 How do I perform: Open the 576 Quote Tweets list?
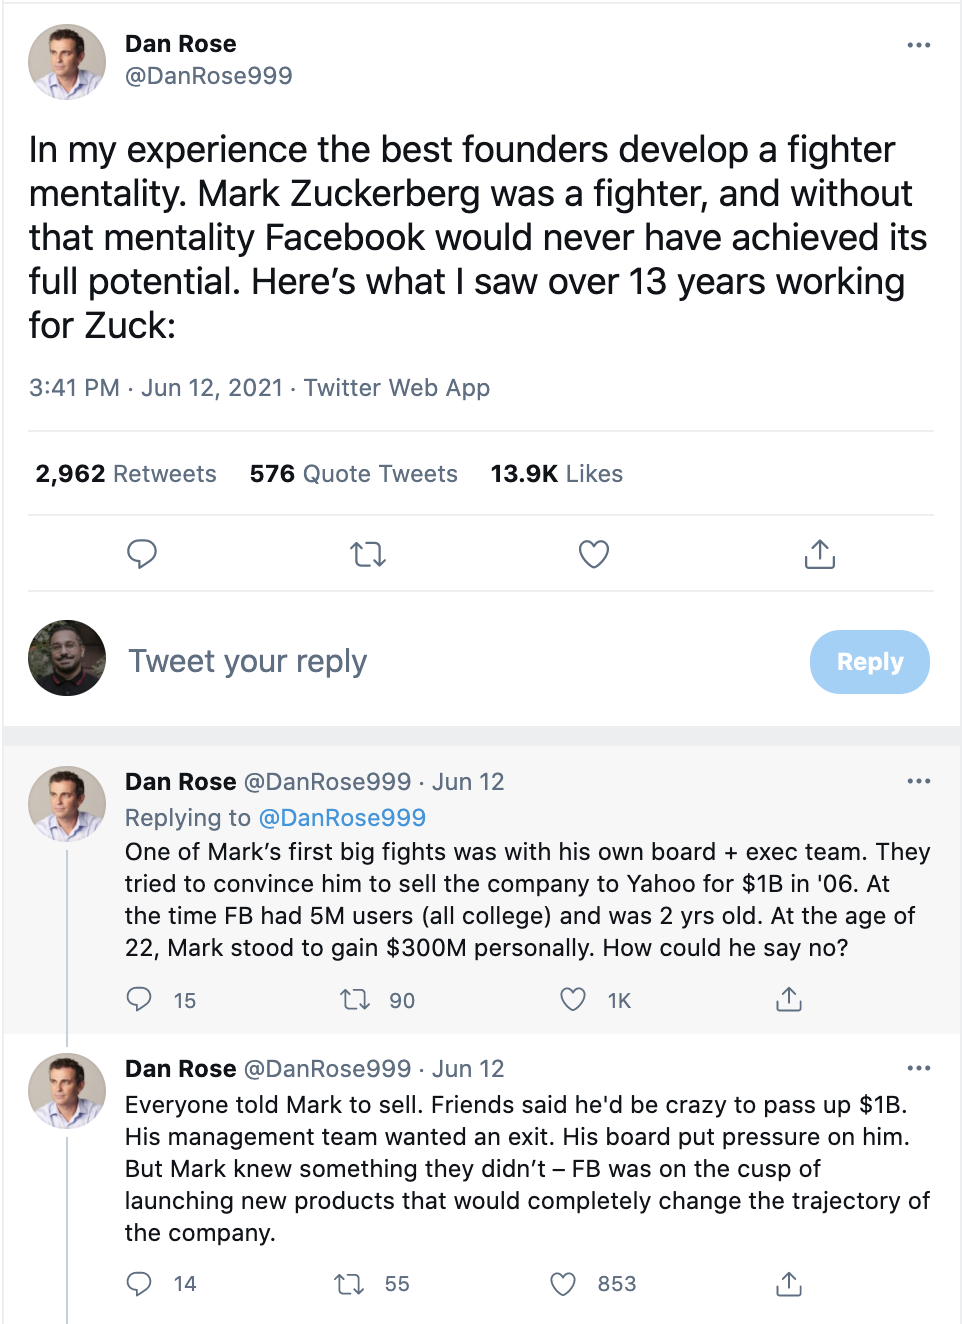353,474
